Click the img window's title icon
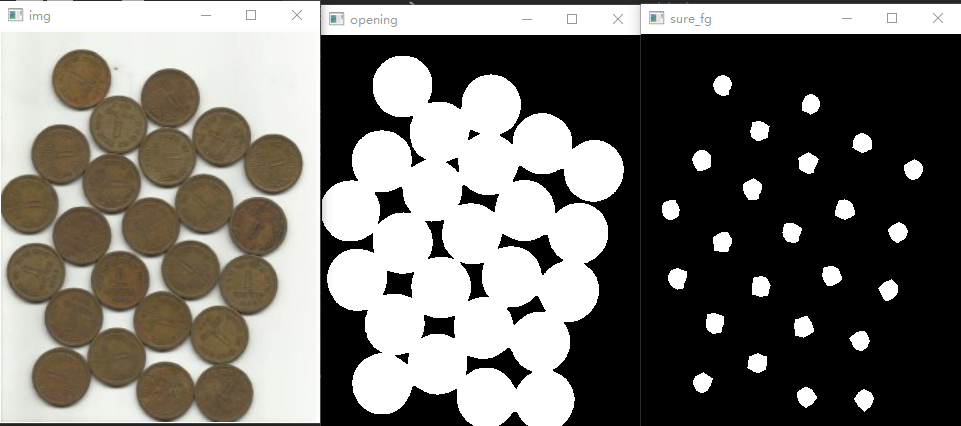Screen dimensions: 961x426 point(15,15)
